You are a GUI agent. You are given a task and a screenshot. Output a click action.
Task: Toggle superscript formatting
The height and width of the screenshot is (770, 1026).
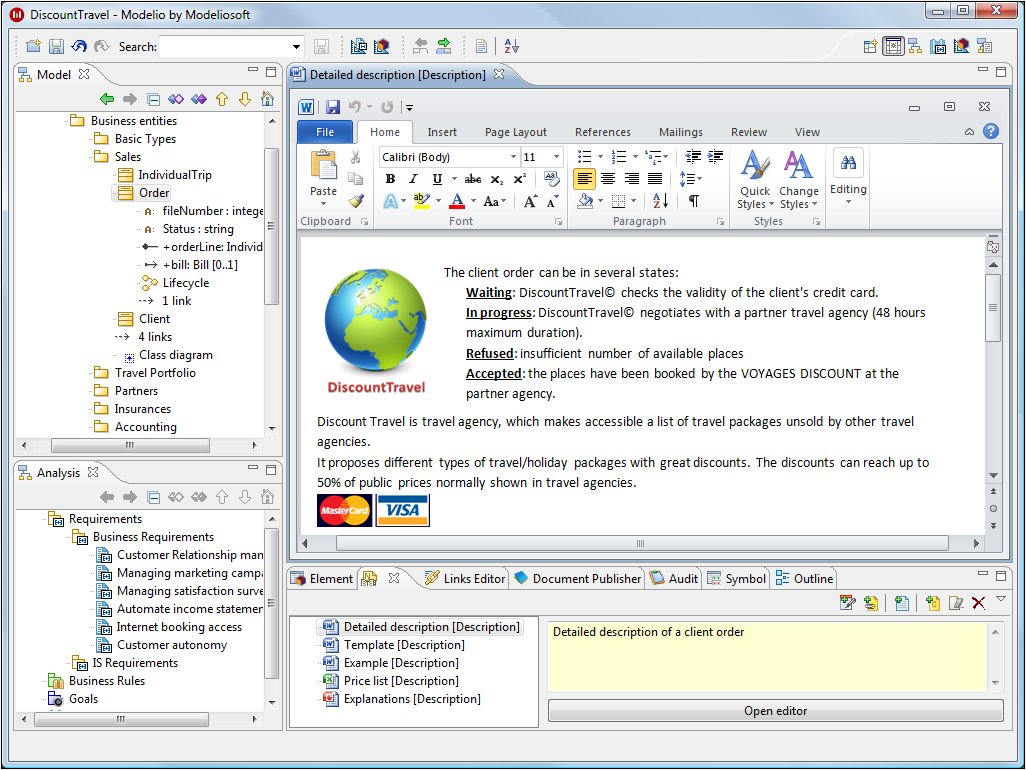(520, 179)
